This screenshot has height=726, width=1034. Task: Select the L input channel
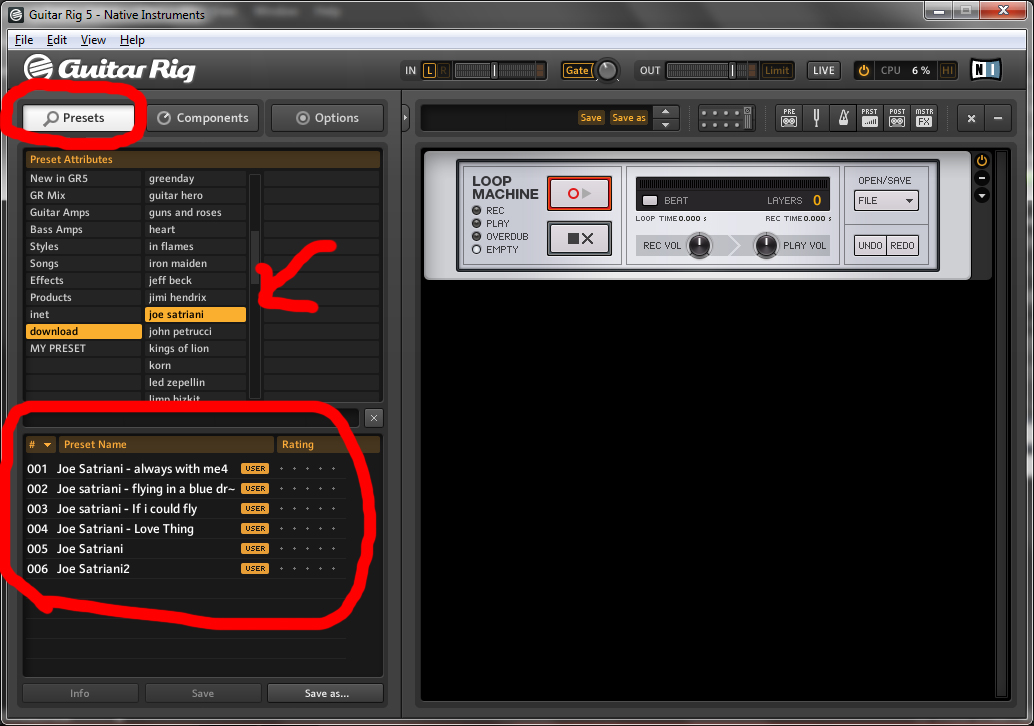click(x=429, y=71)
